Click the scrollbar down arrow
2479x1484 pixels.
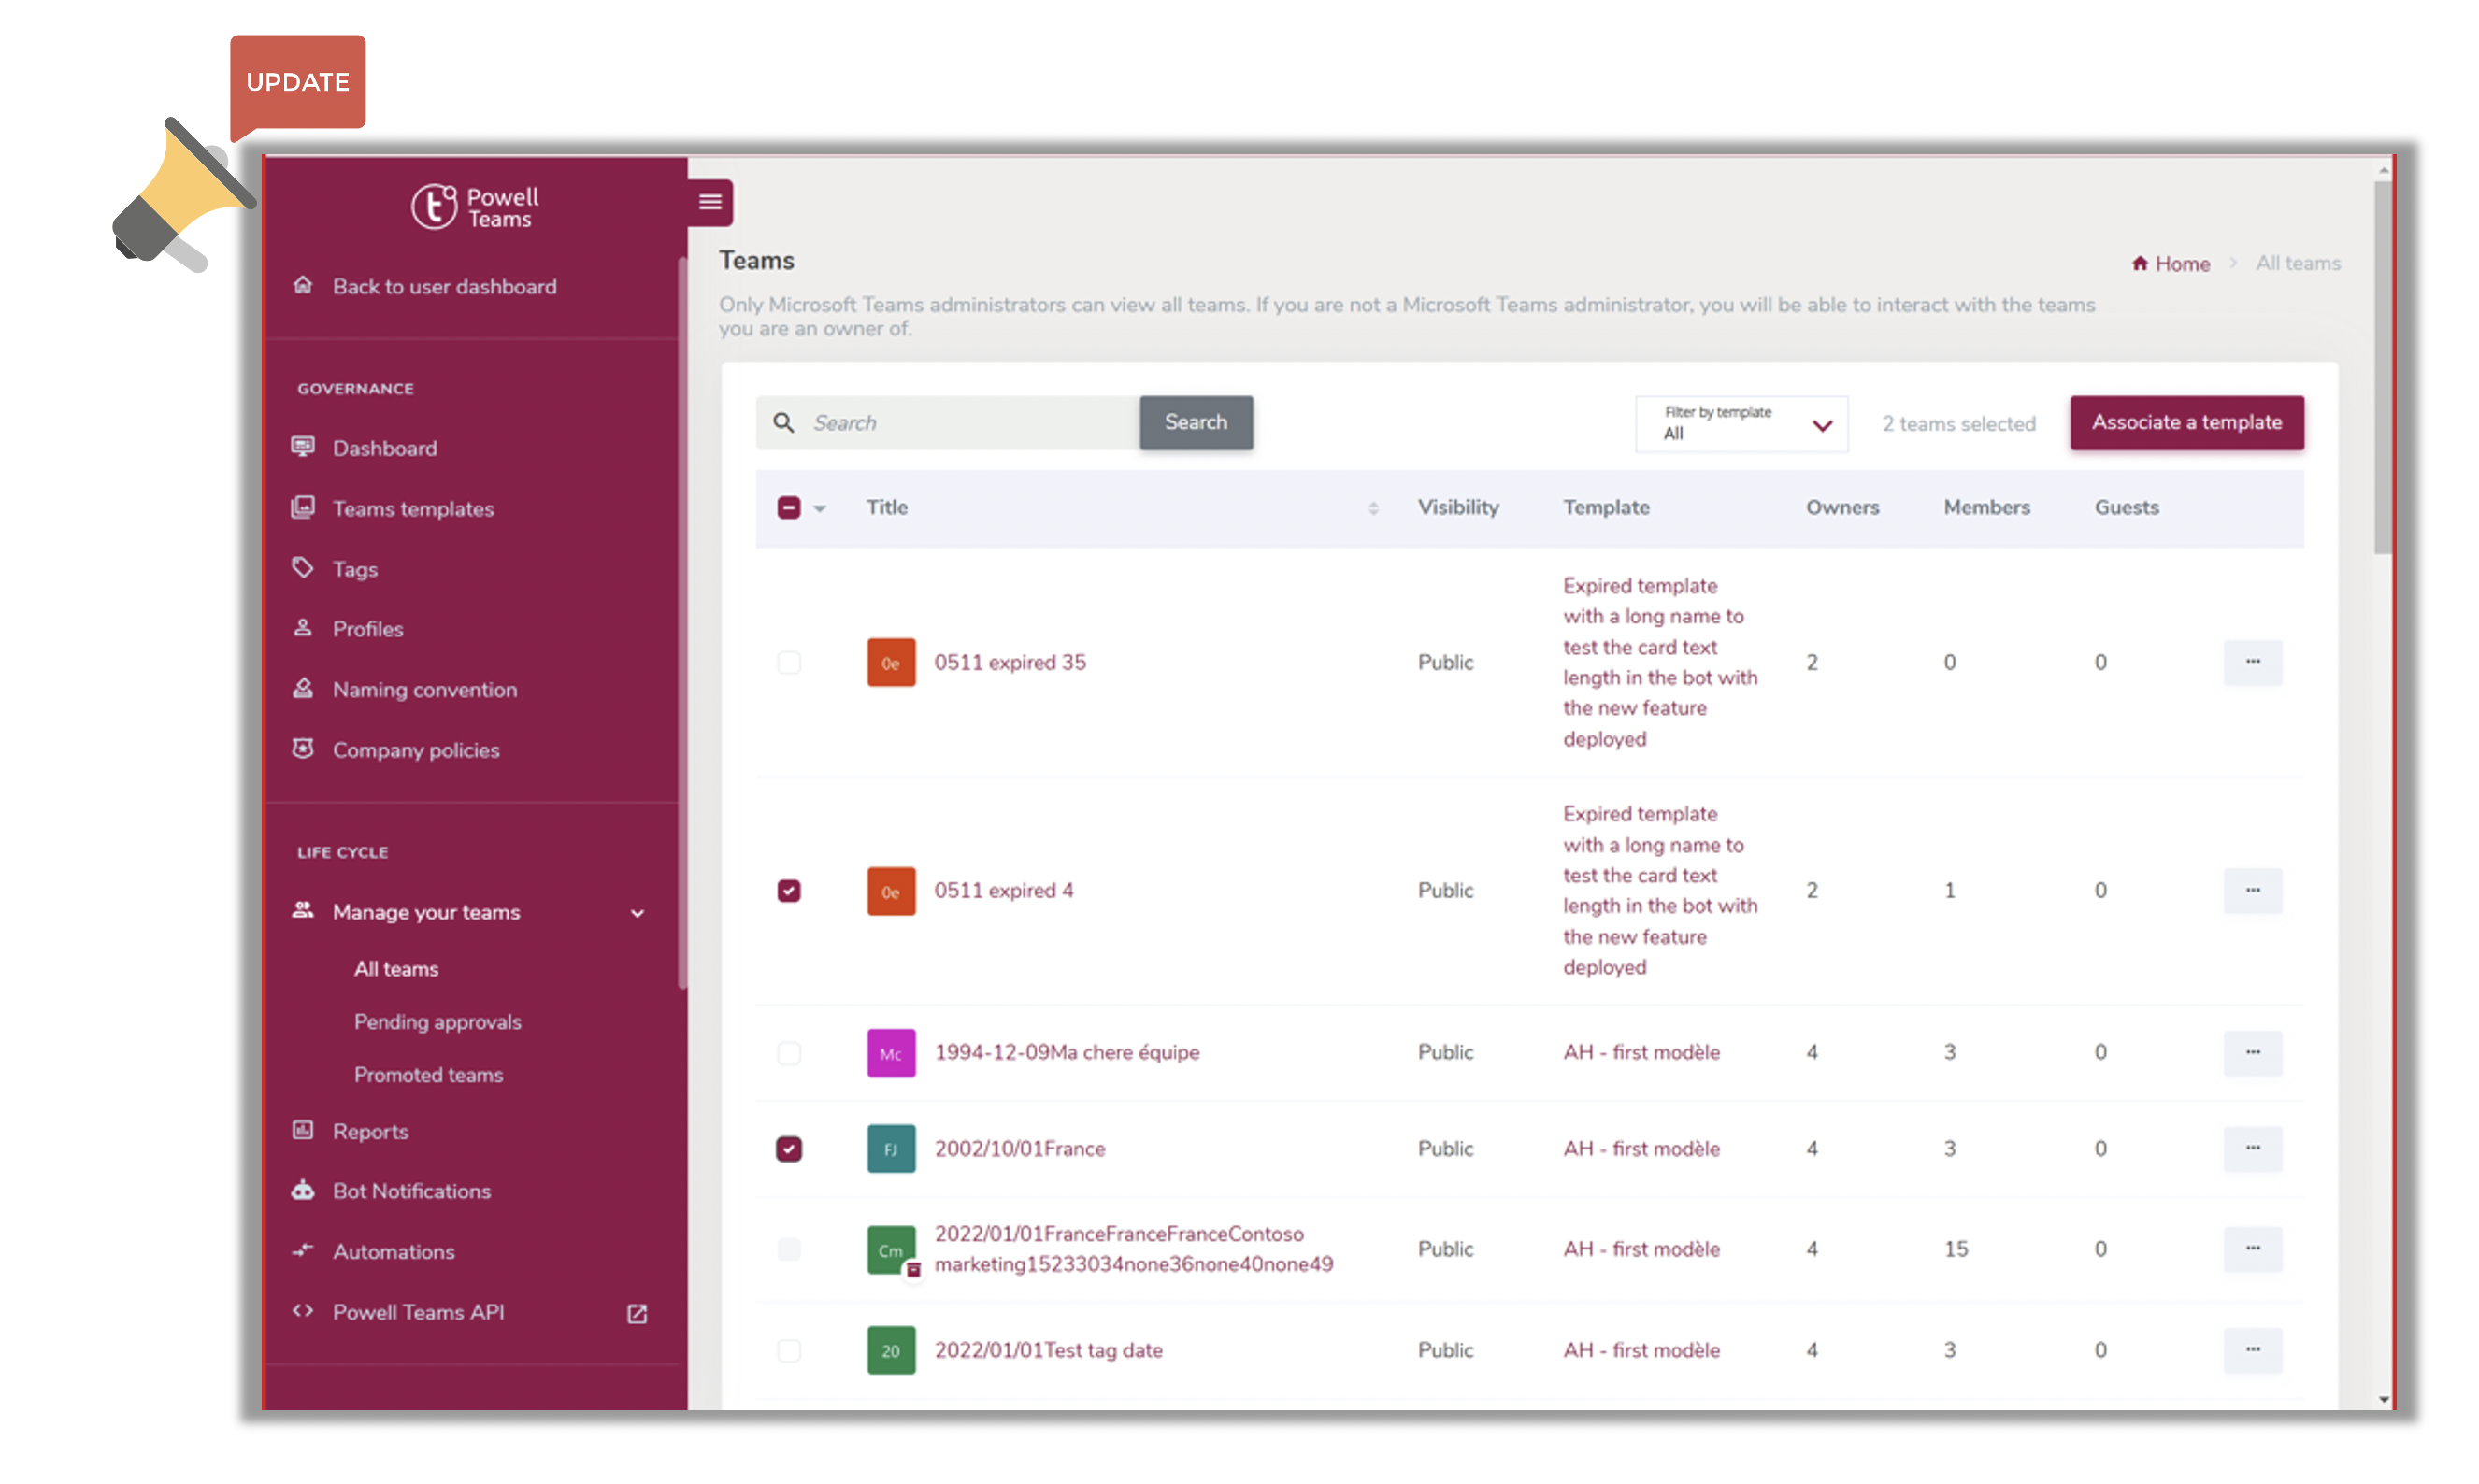point(2383,1399)
